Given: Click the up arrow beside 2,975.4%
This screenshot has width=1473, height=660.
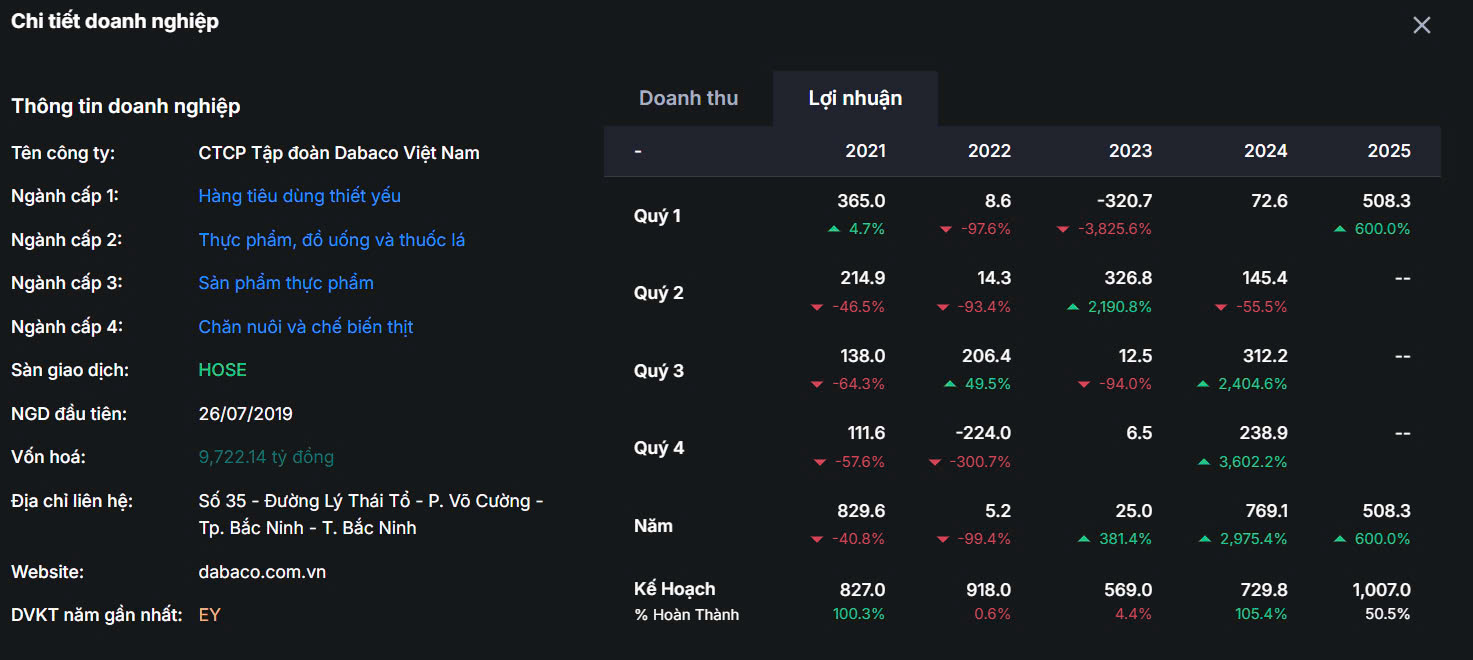Looking at the screenshot, I should pos(1203,539).
